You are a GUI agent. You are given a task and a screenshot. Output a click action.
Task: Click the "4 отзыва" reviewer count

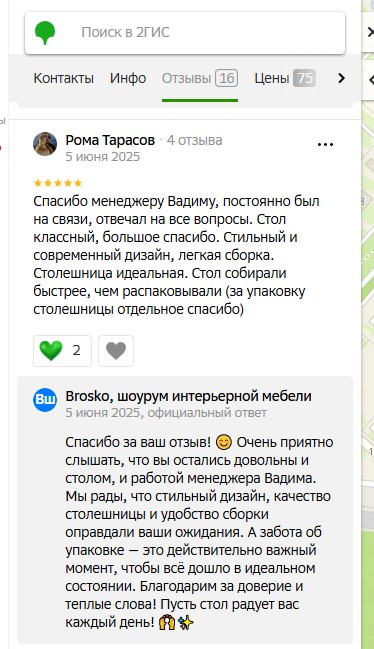(194, 140)
